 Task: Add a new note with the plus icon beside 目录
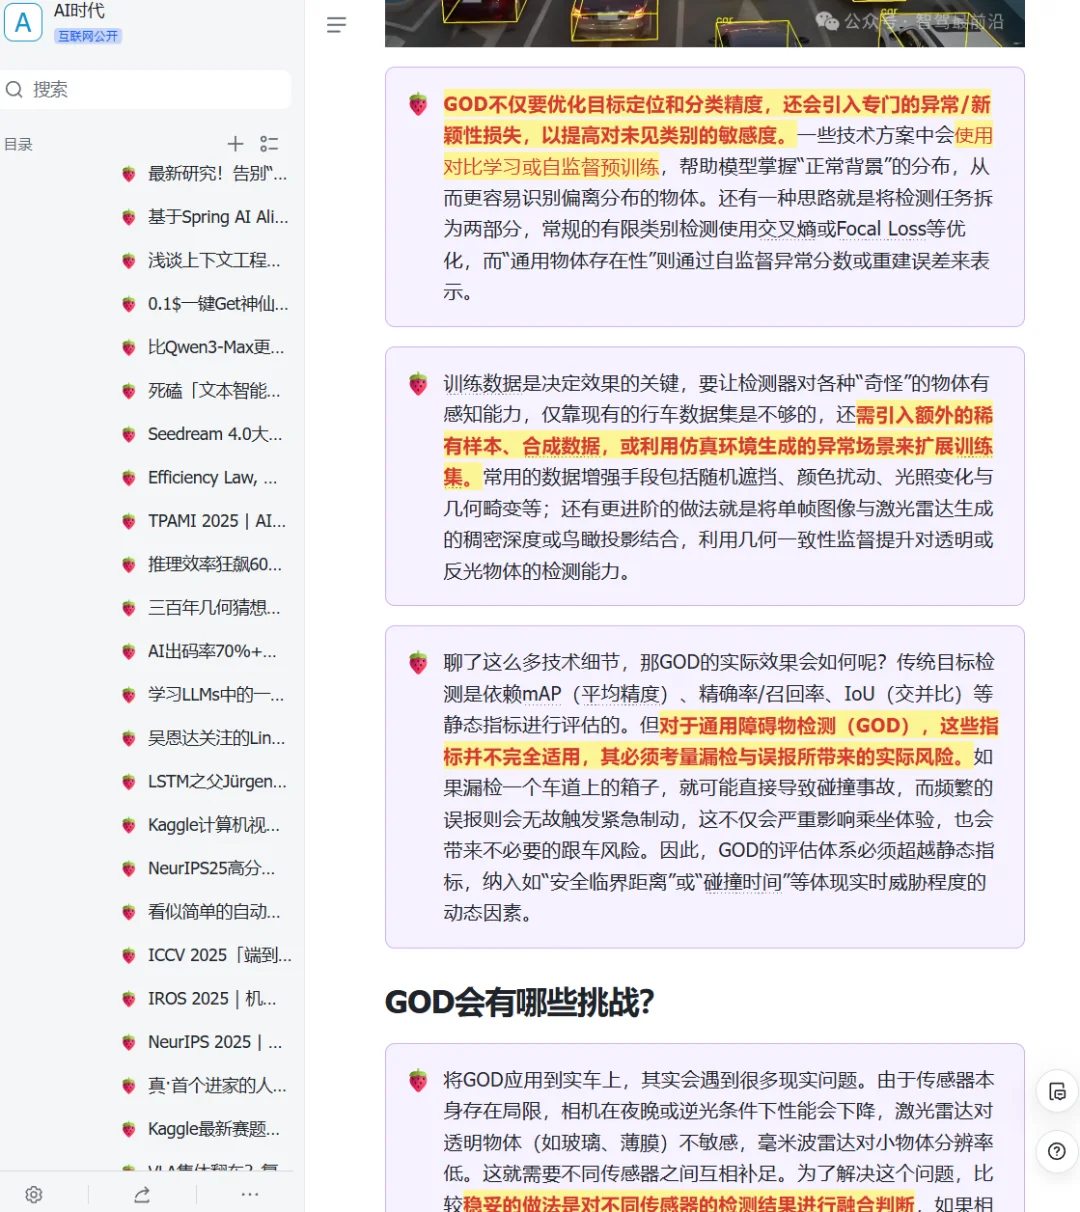click(x=236, y=144)
